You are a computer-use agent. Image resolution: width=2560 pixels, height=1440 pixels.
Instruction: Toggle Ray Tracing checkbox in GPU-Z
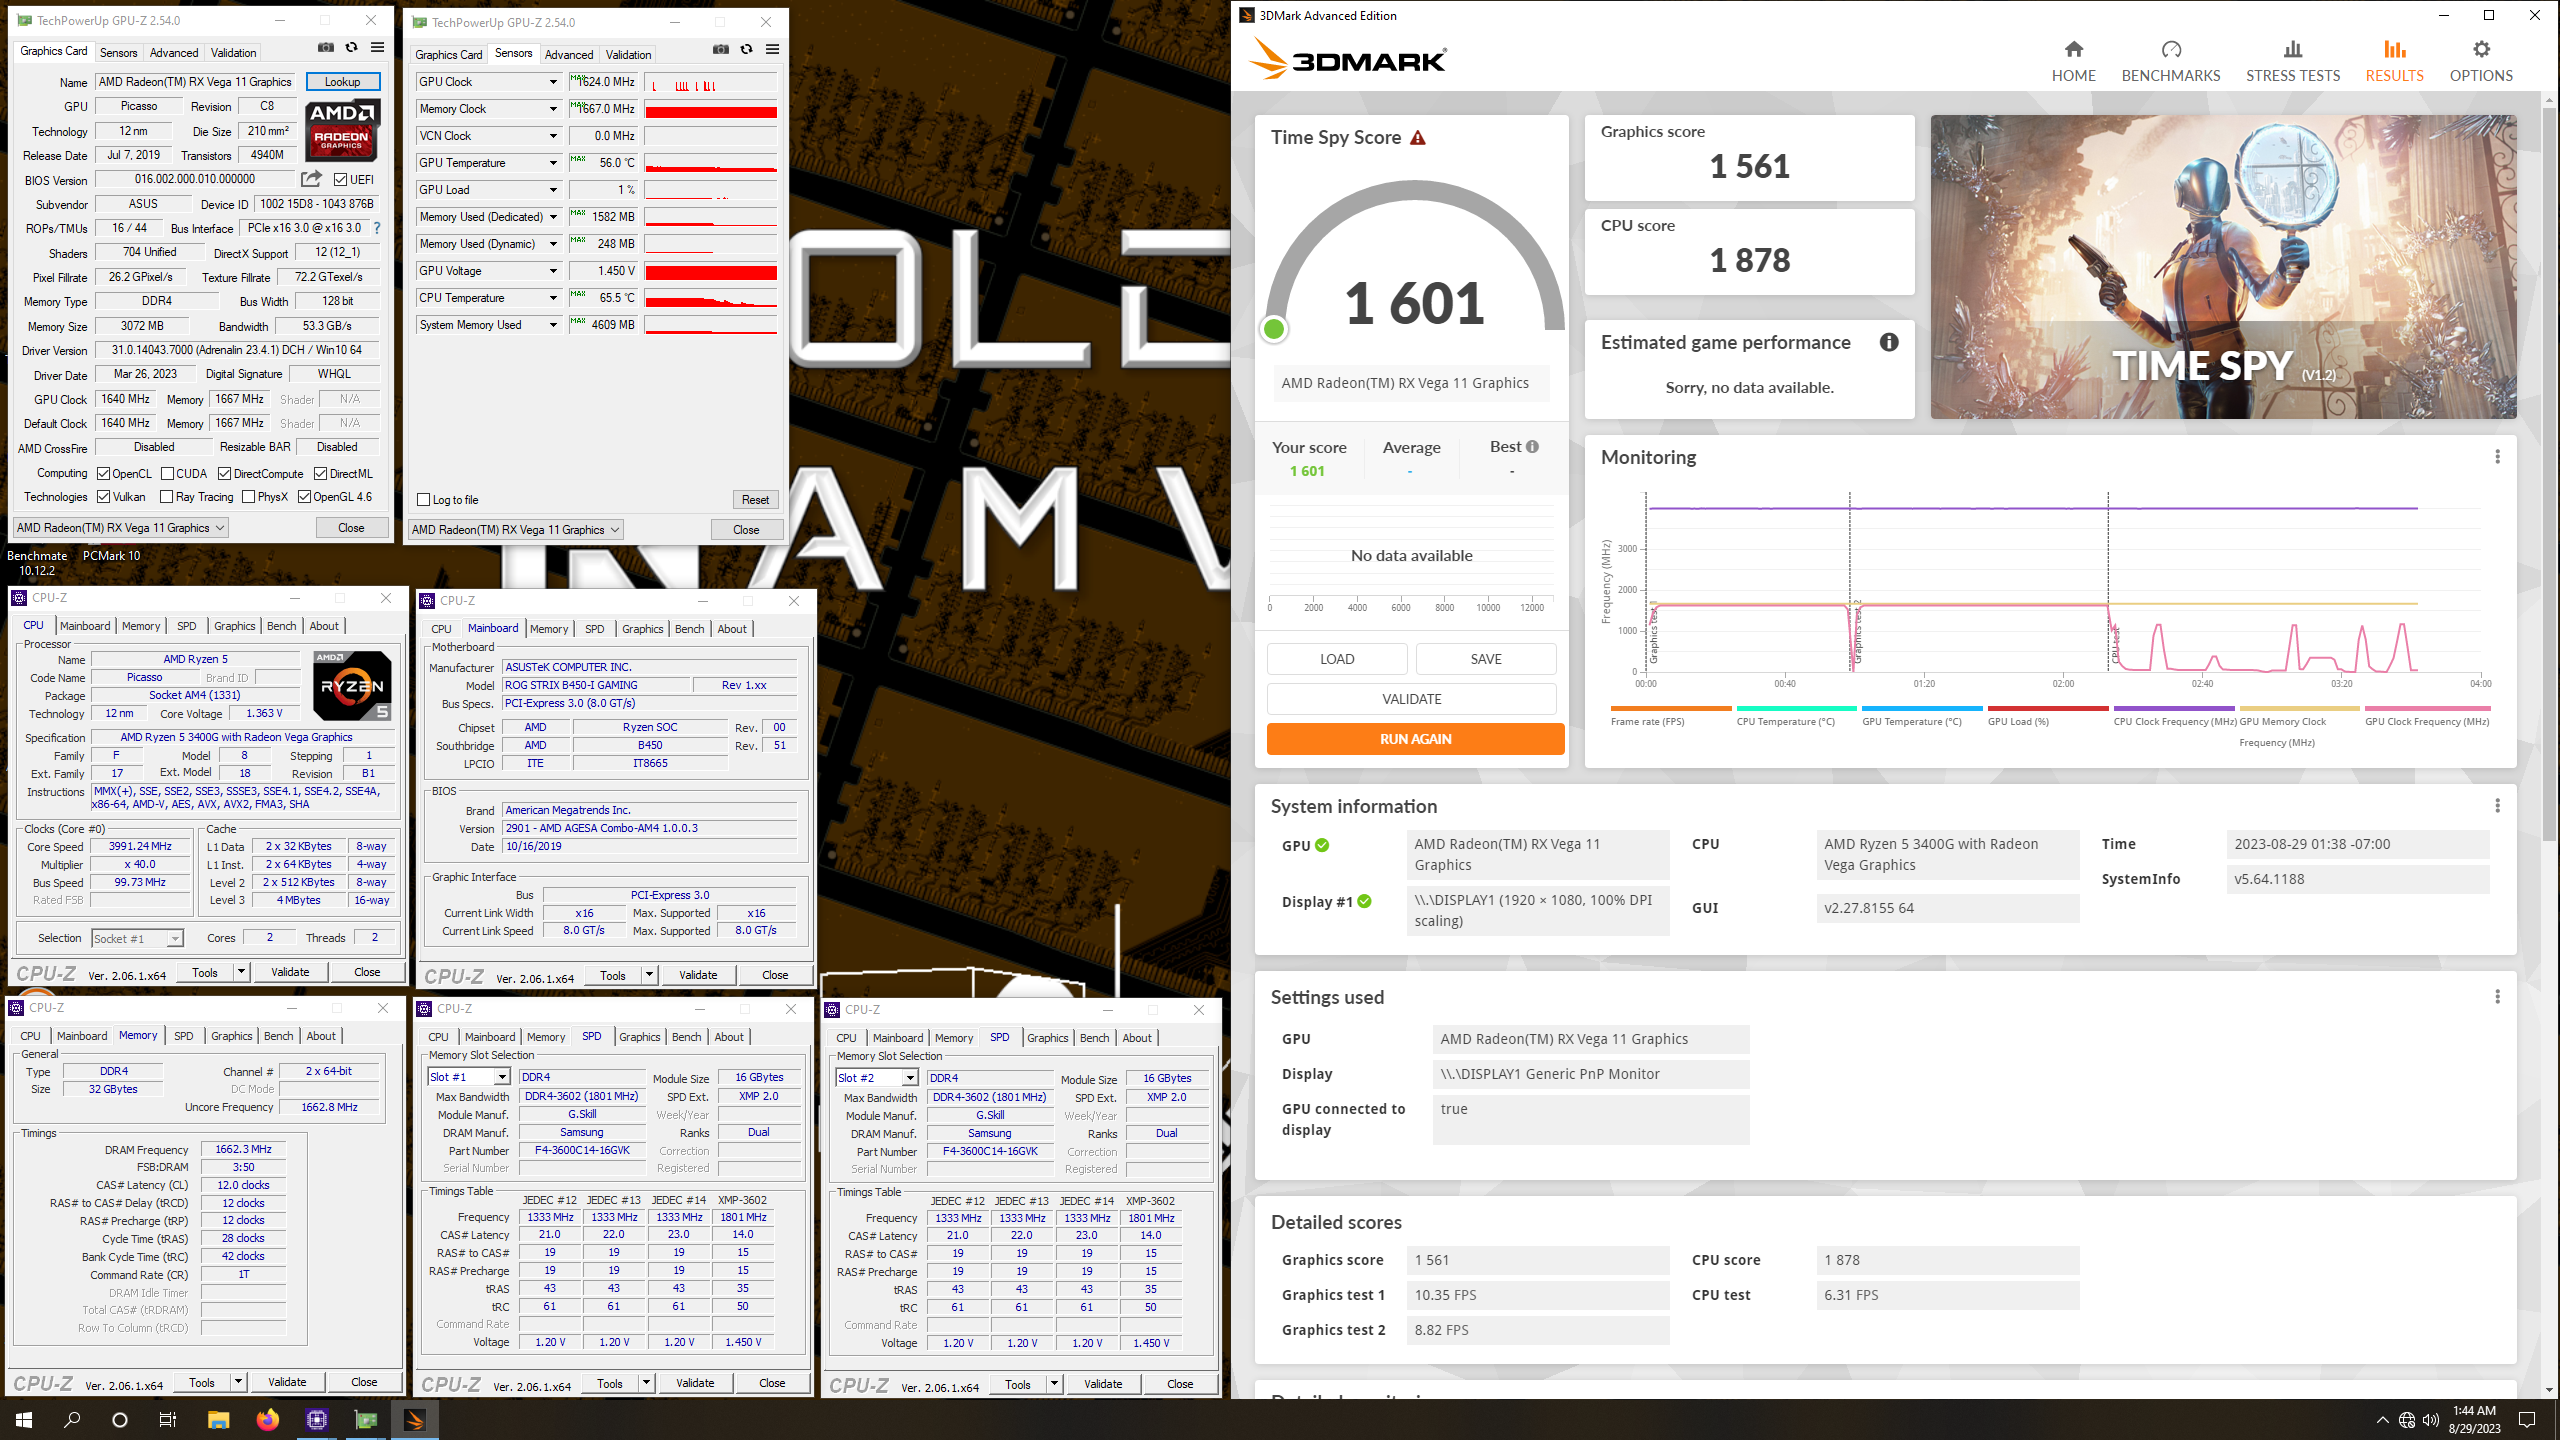click(167, 497)
